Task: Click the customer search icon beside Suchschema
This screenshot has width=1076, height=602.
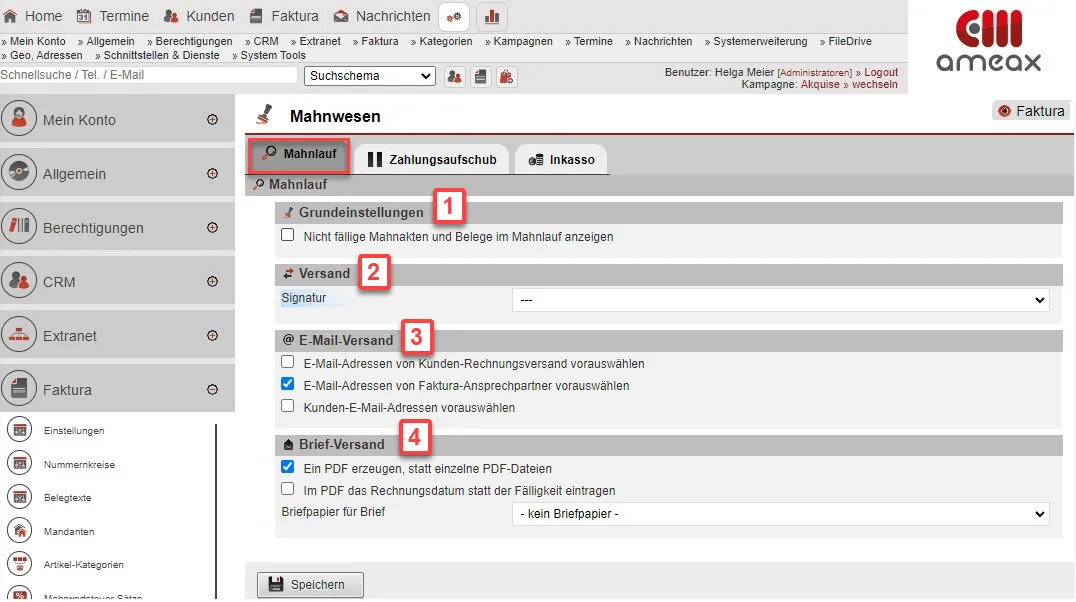Action: pos(455,76)
